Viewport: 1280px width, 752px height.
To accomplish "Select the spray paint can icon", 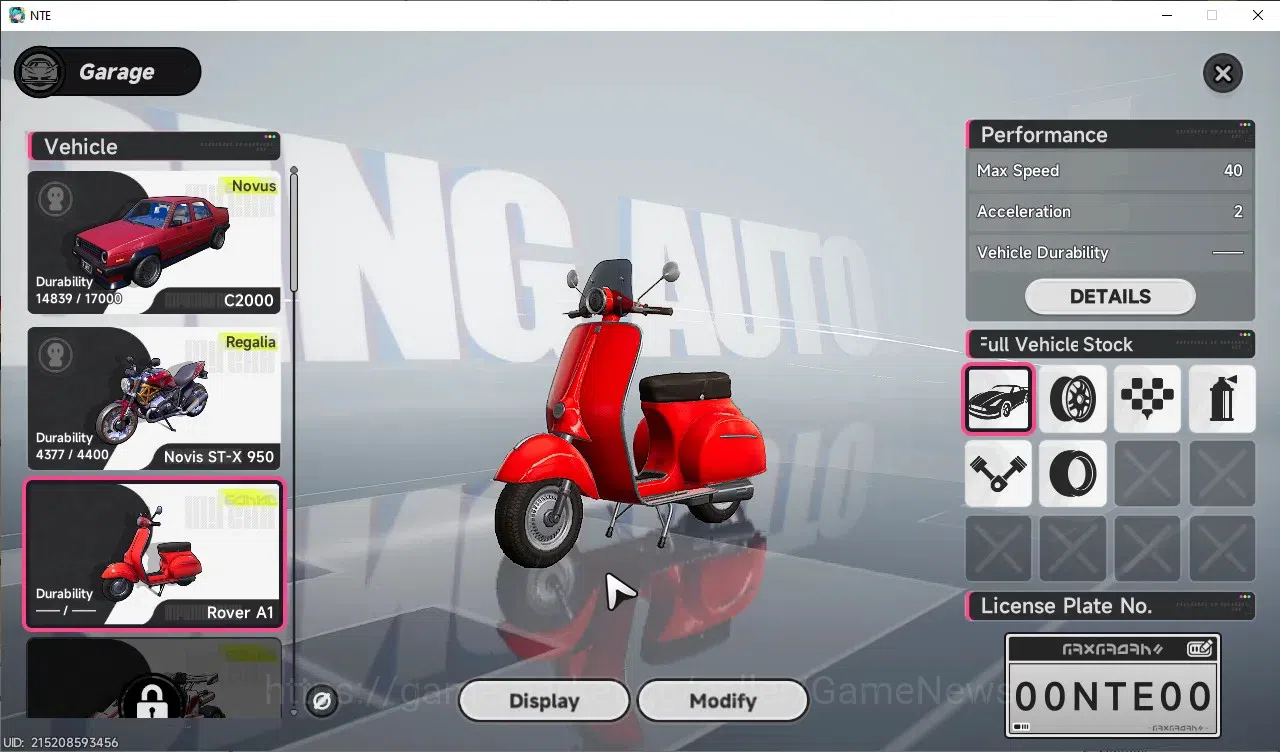I will [x=1222, y=399].
